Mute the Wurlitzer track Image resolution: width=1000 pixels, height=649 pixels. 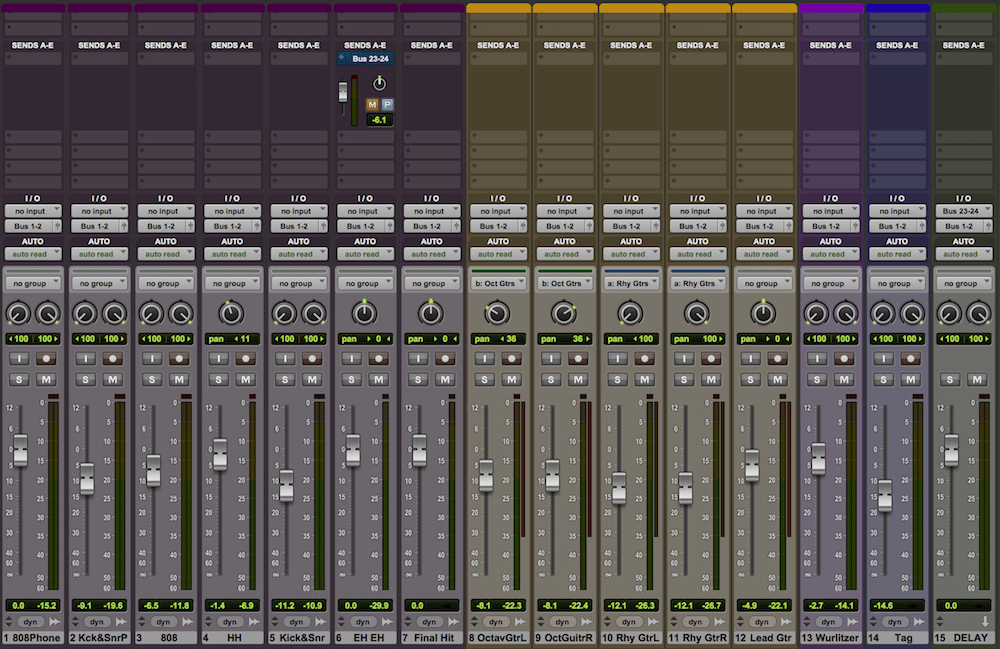click(844, 378)
